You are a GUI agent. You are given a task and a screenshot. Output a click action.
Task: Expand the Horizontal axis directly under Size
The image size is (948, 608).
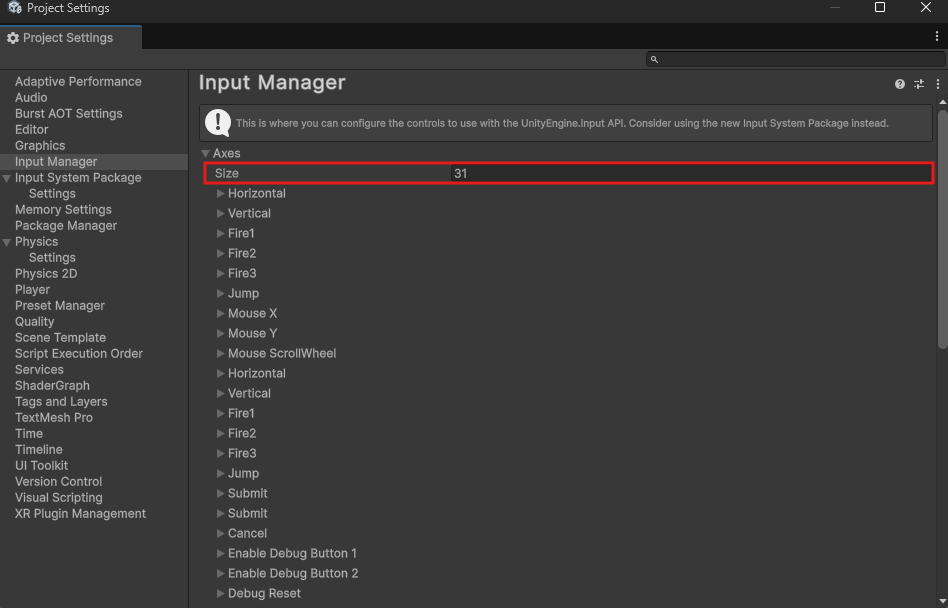[221, 193]
